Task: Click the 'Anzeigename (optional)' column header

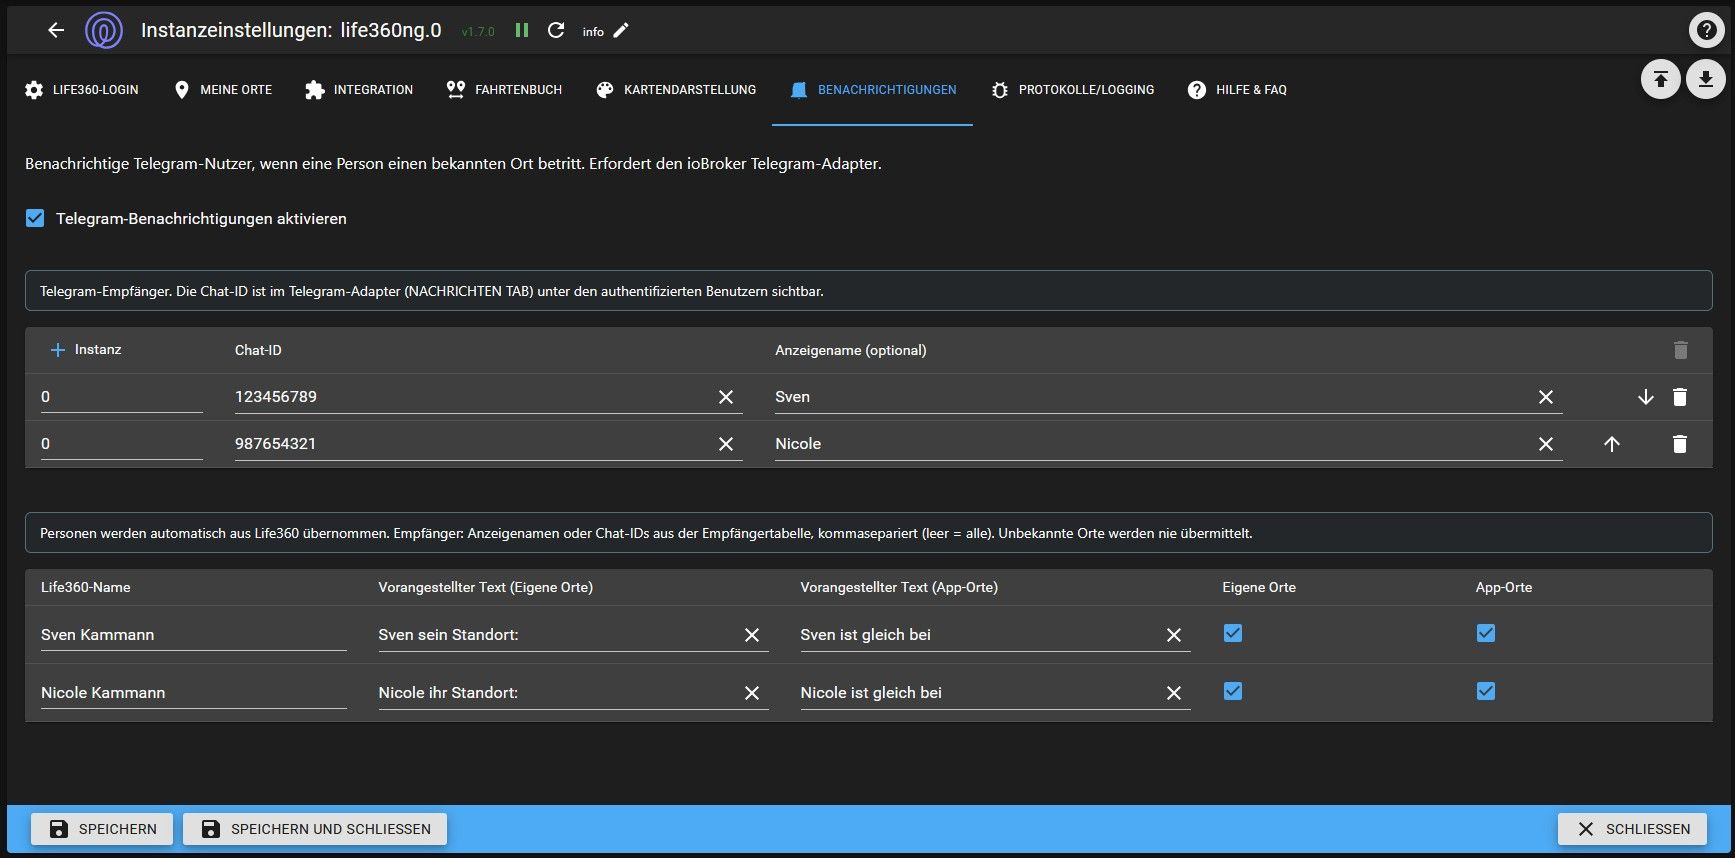Action: pyautogui.click(x=851, y=350)
